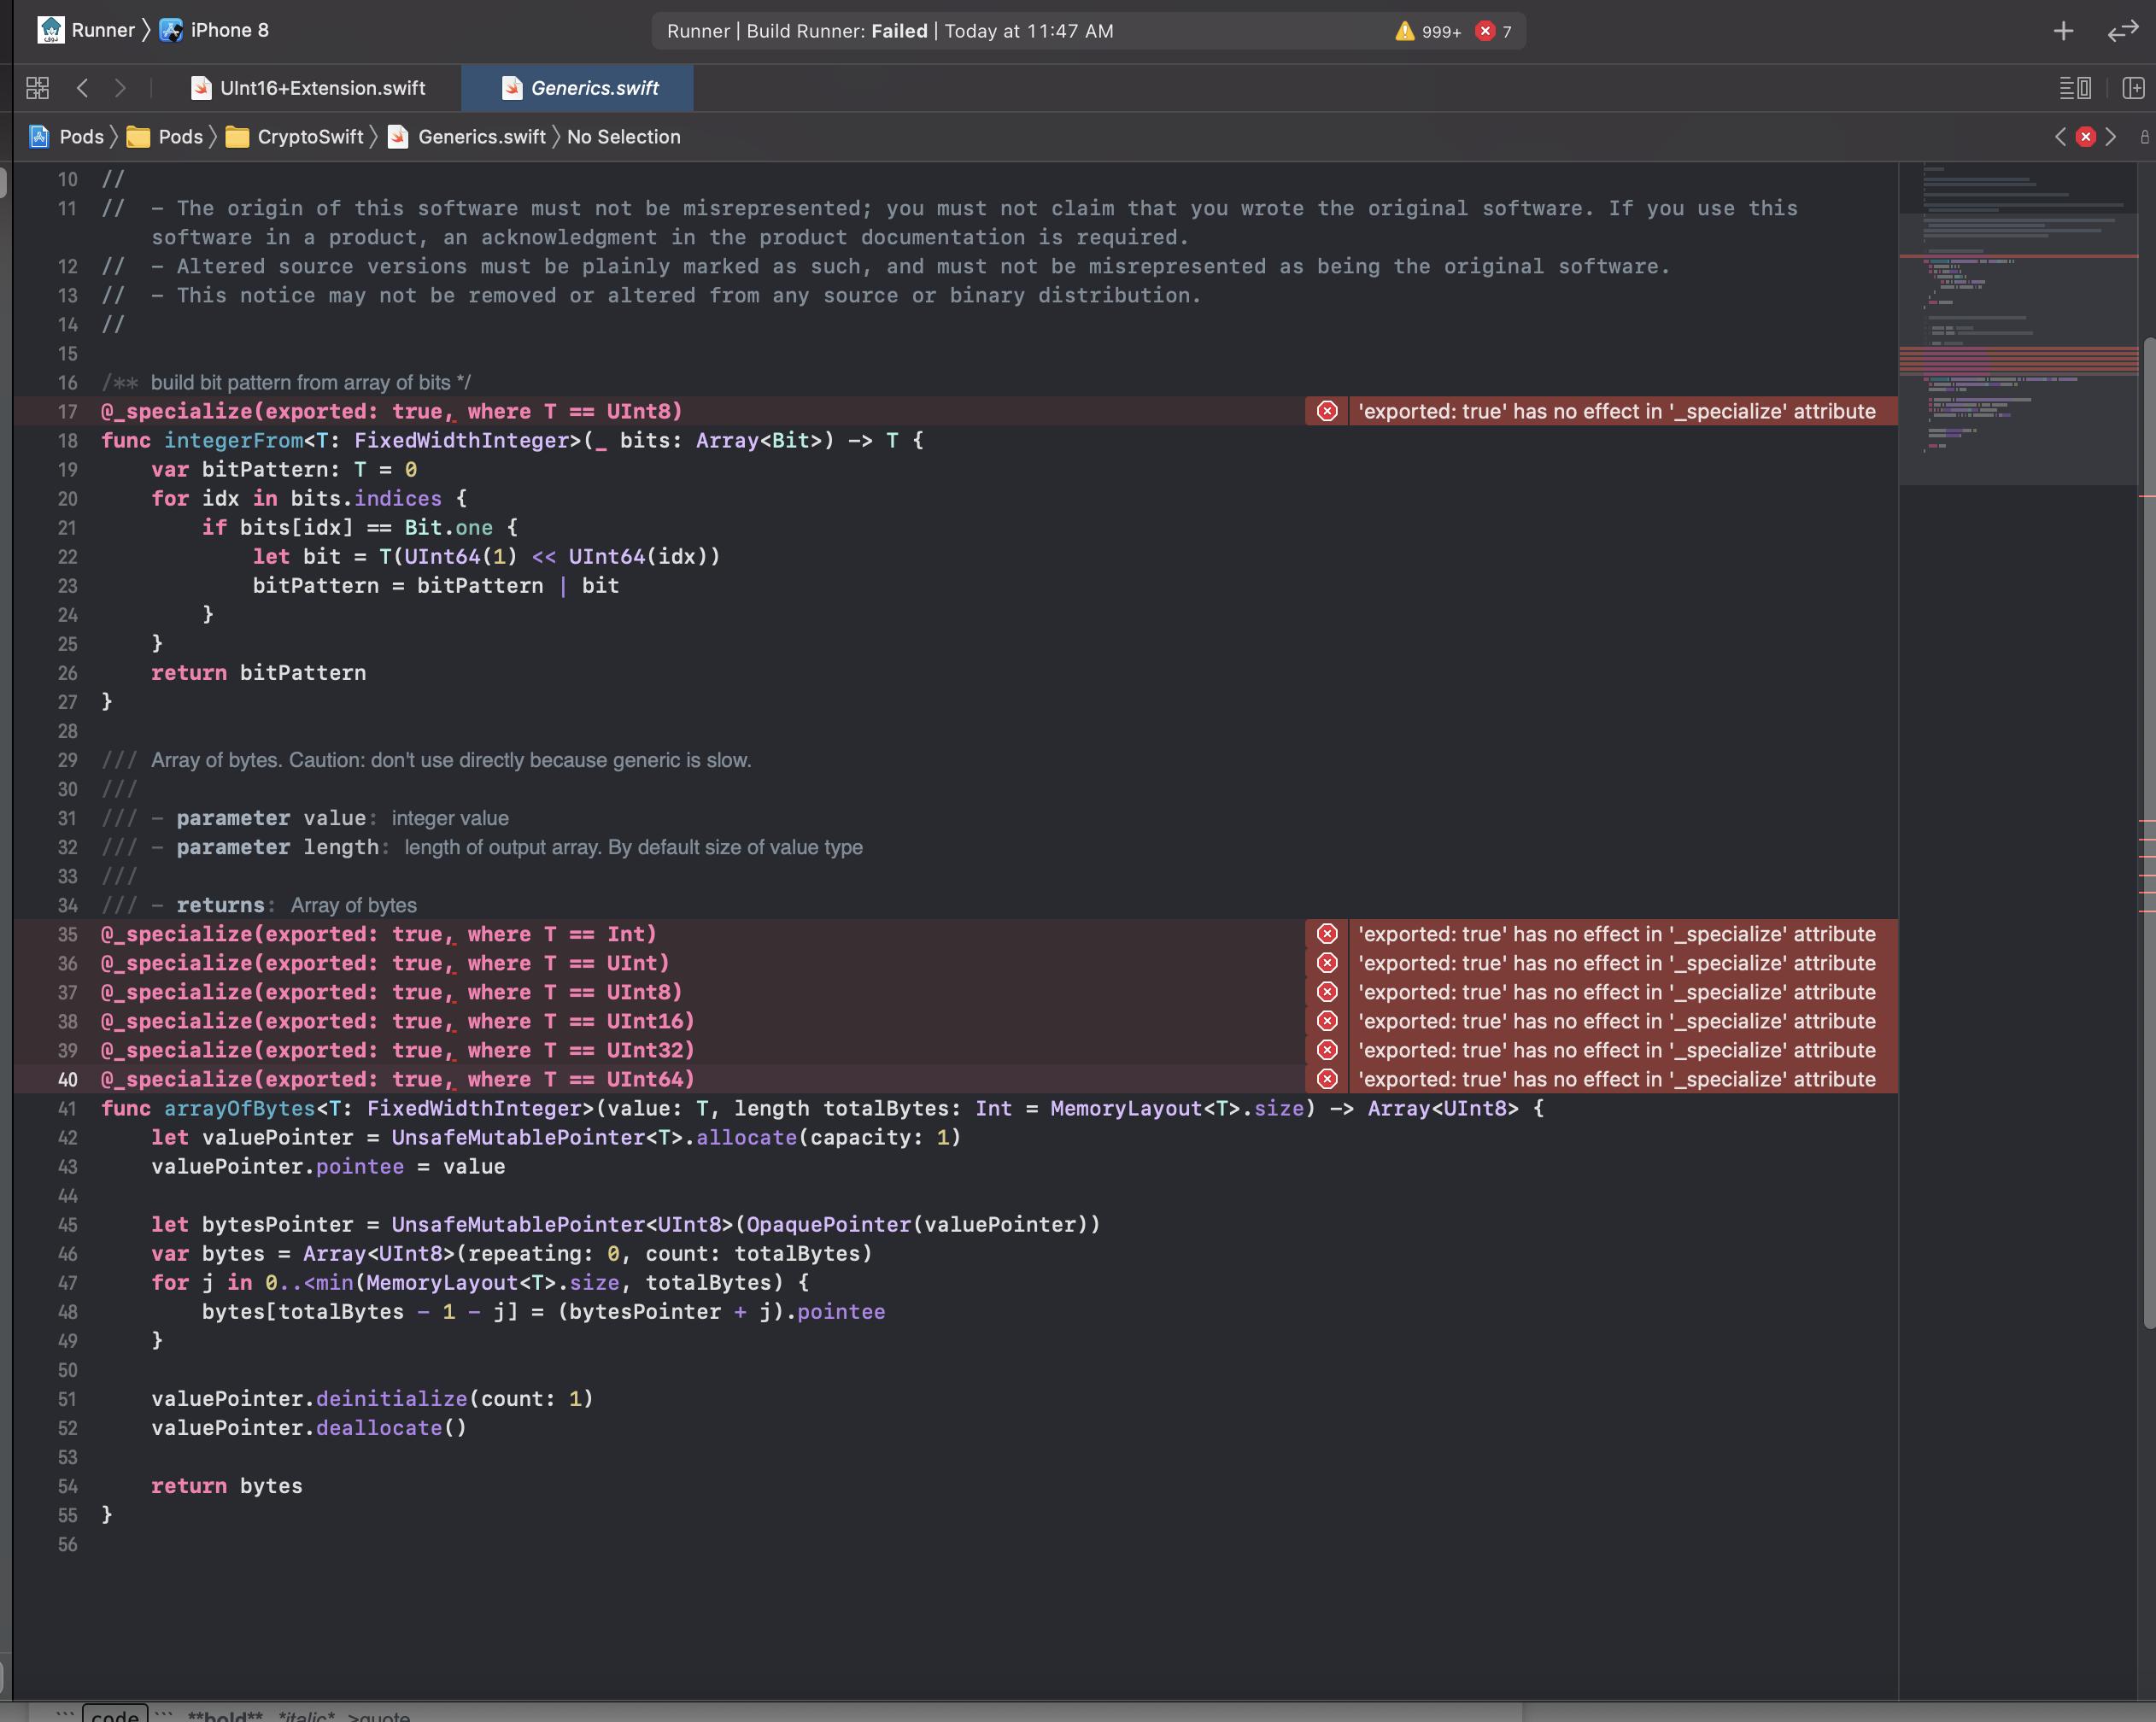Viewport: 2156px width, 1722px height.
Task: Click the doc comment on line 29
Action: (450, 760)
